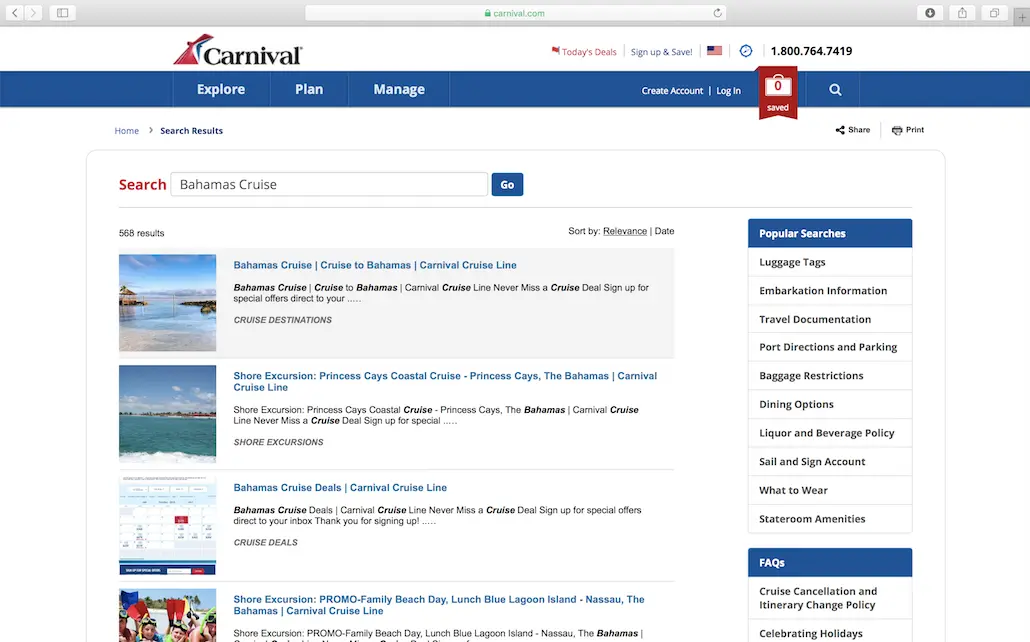Click Log In link
The height and width of the screenshot is (642, 1030).
[728, 91]
